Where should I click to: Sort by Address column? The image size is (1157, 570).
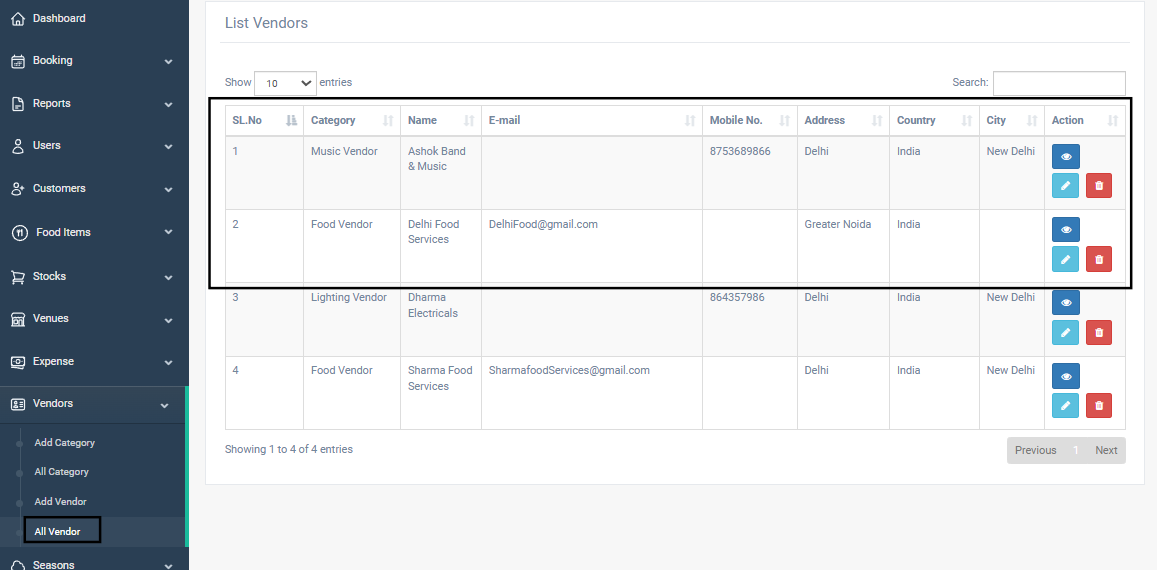pos(843,120)
